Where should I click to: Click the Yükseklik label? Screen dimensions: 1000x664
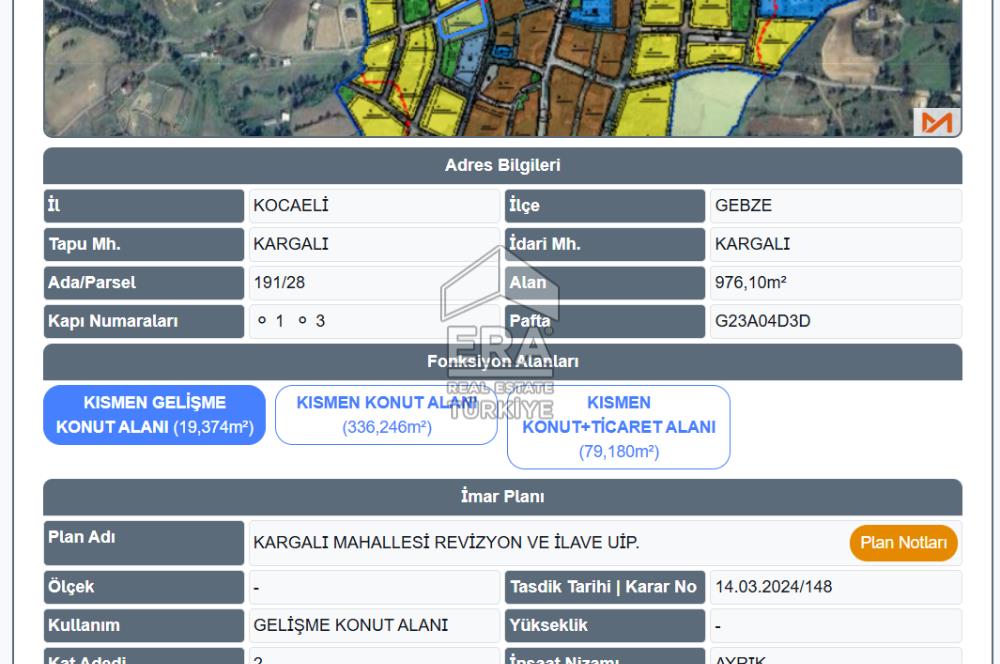605,625
